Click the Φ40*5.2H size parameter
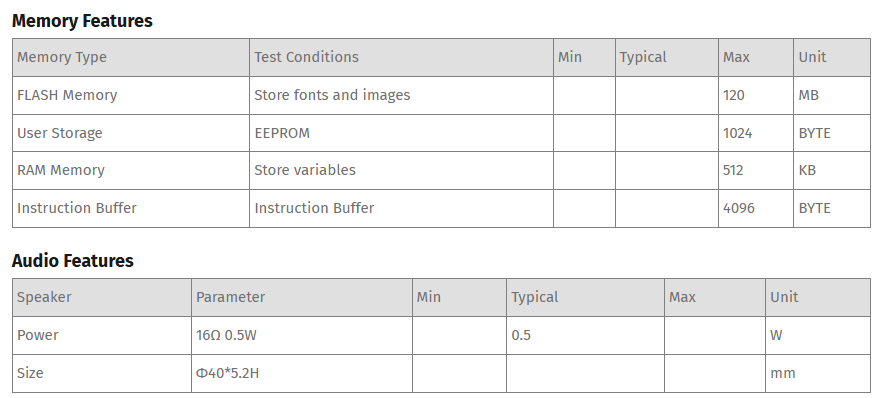This screenshot has height=398, width=876. coord(227,373)
